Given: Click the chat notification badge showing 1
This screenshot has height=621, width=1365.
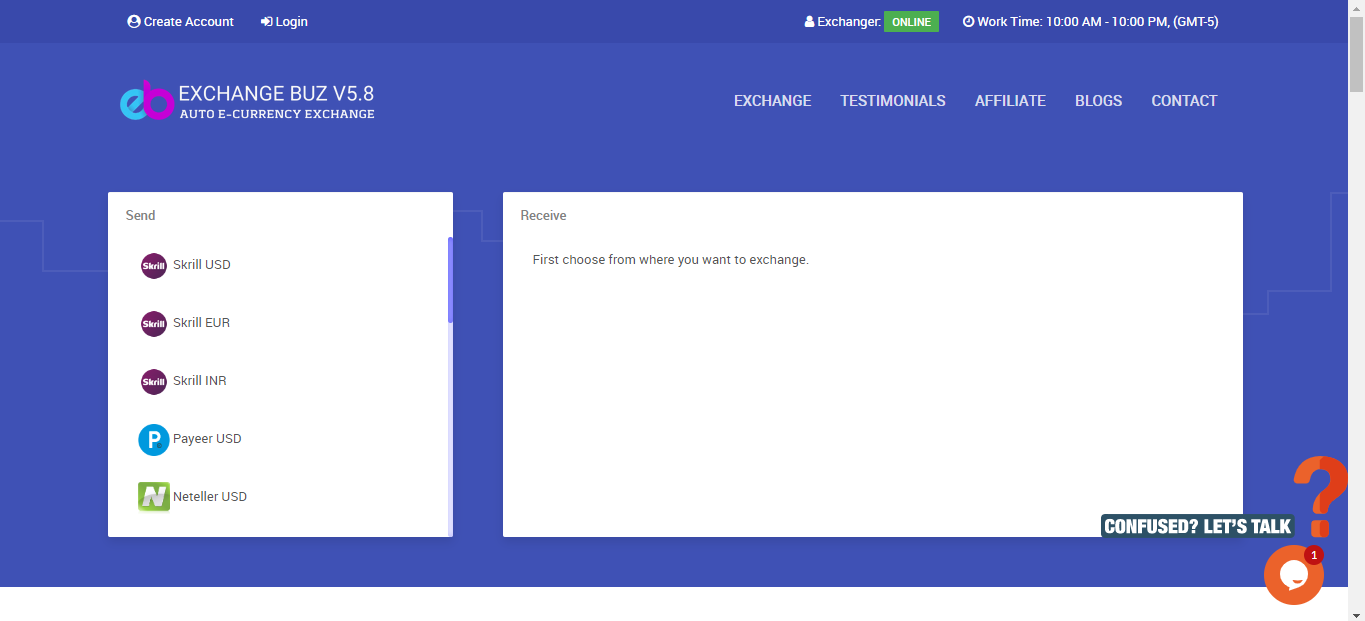Looking at the screenshot, I should [x=1314, y=555].
